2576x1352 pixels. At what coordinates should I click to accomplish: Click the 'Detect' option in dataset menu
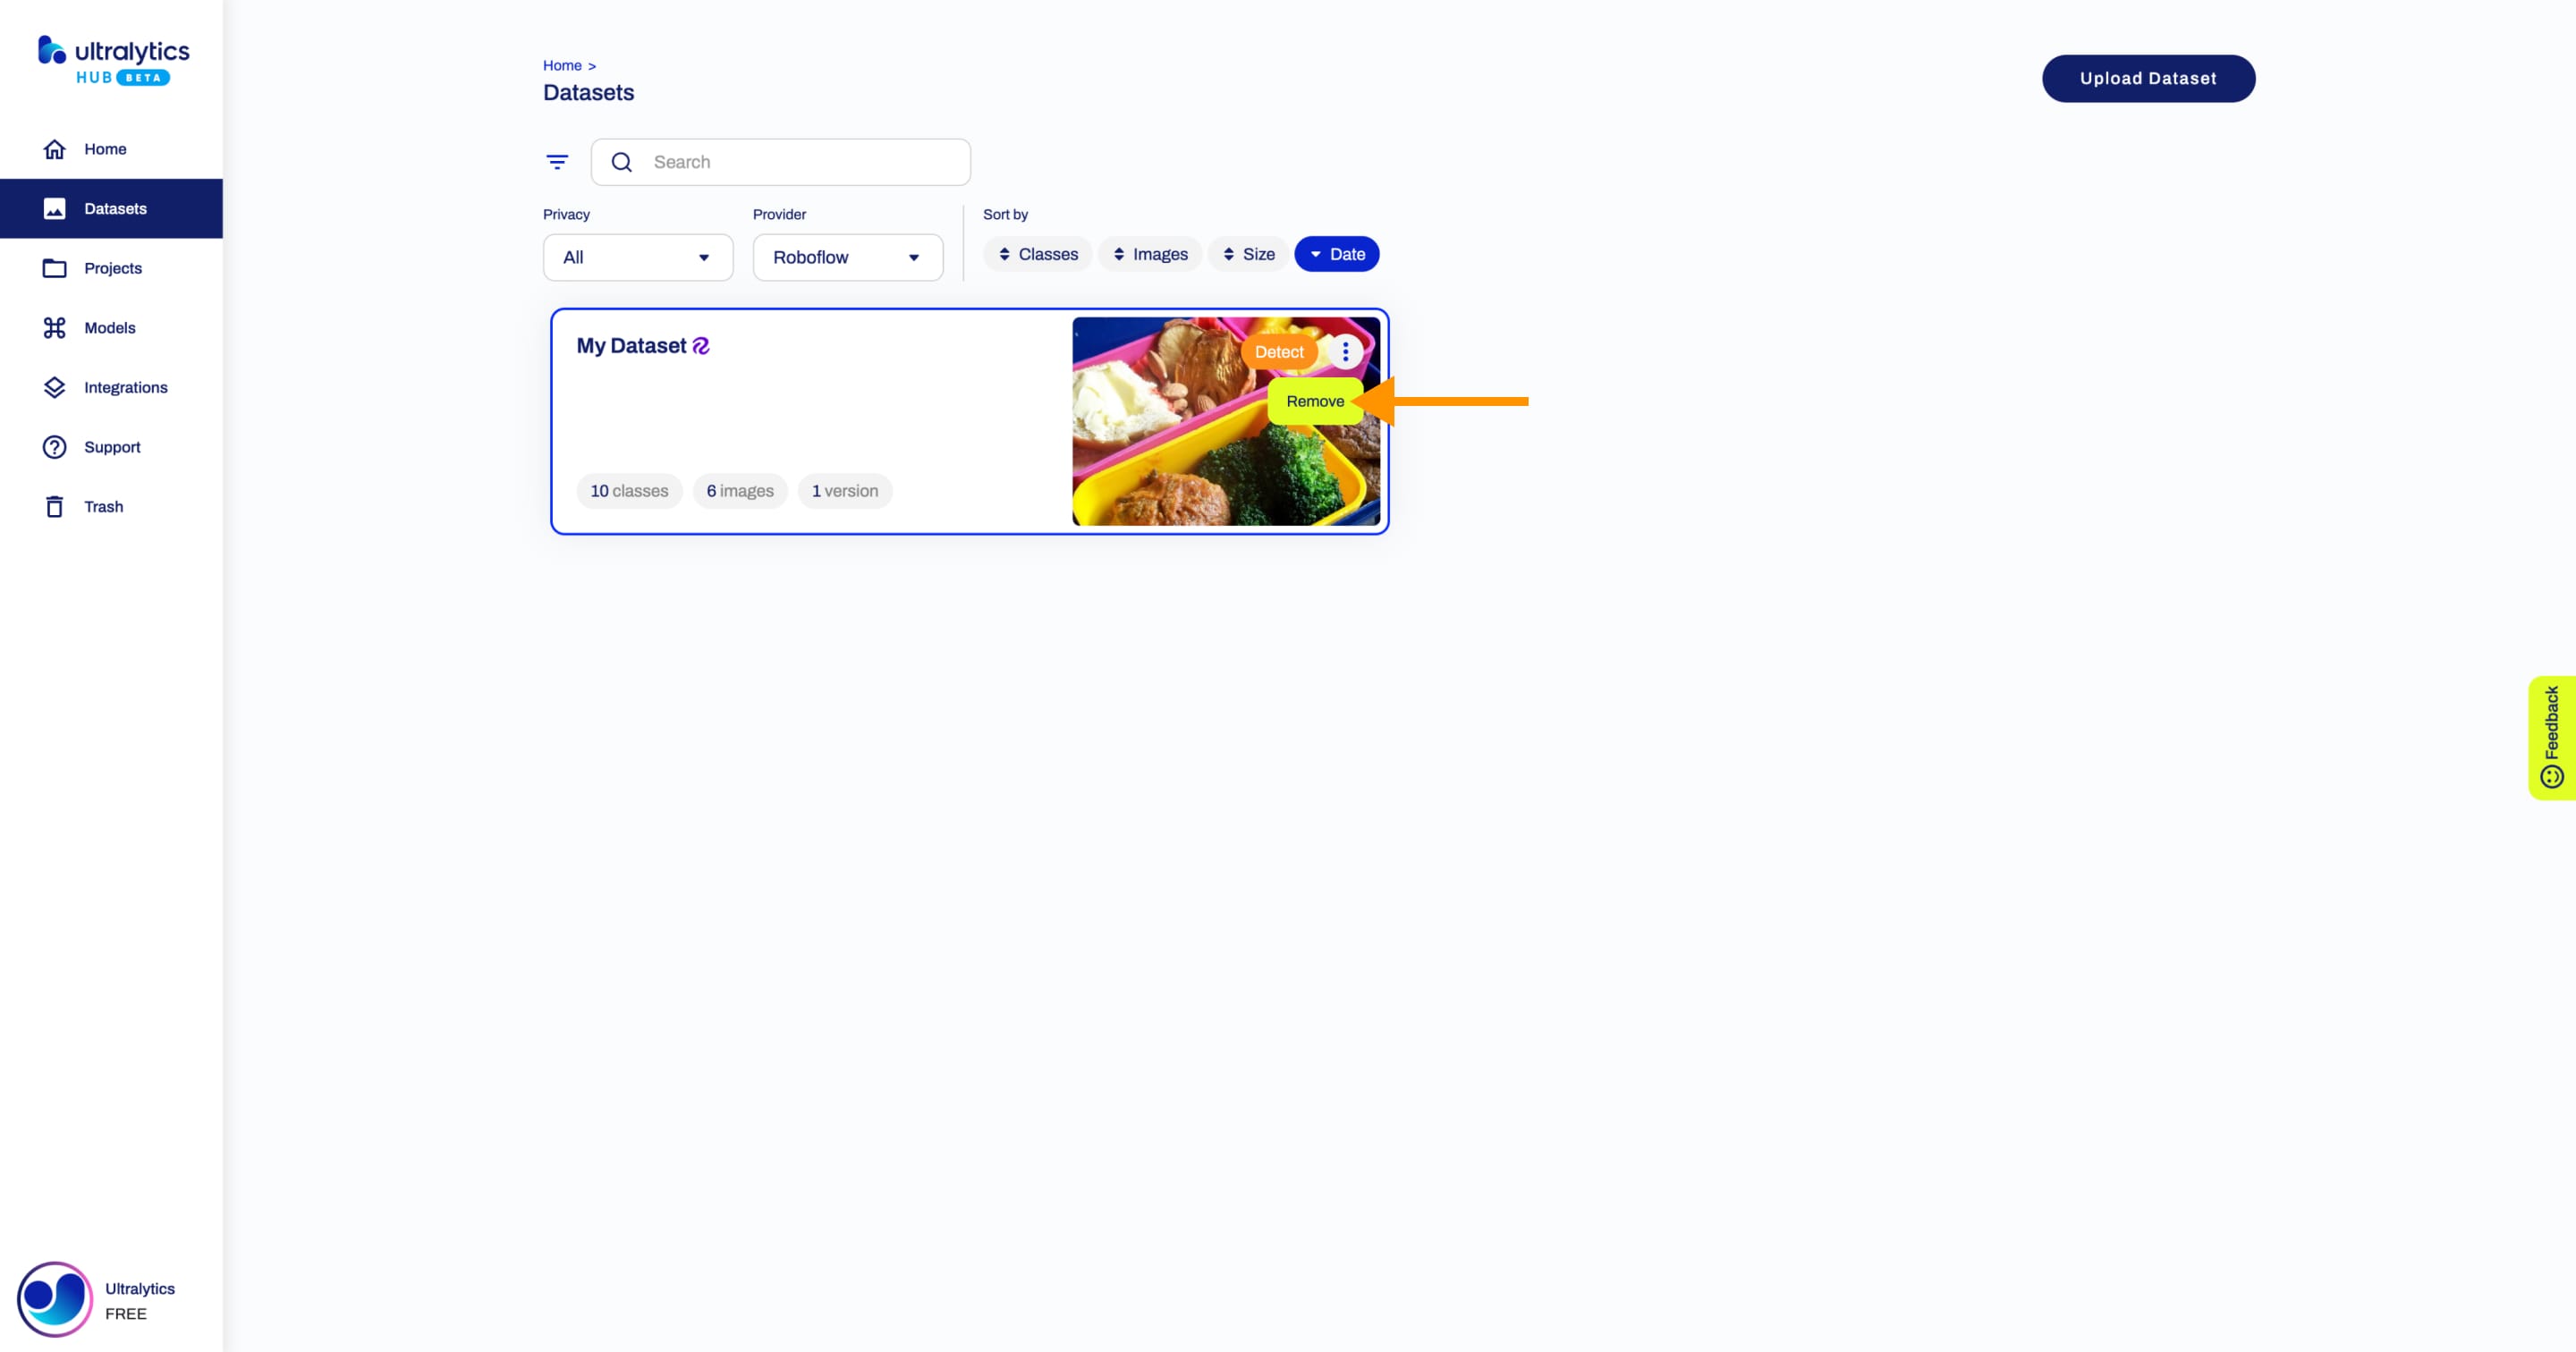coord(1279,349)
